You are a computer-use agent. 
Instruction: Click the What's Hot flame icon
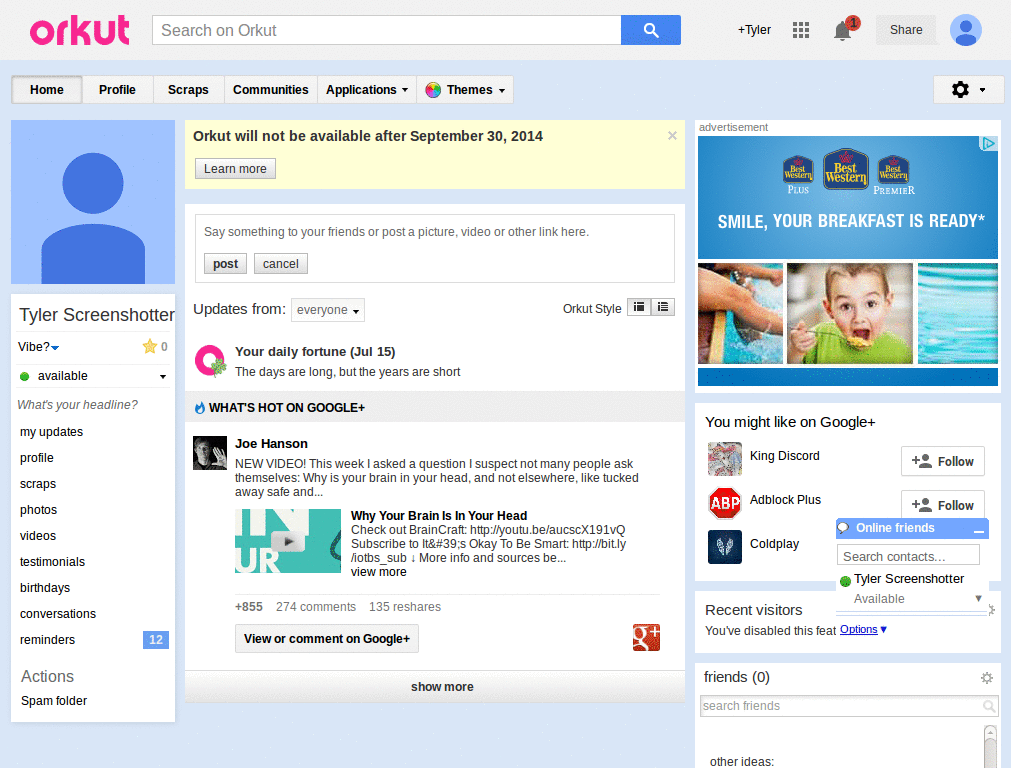[200, 408]
